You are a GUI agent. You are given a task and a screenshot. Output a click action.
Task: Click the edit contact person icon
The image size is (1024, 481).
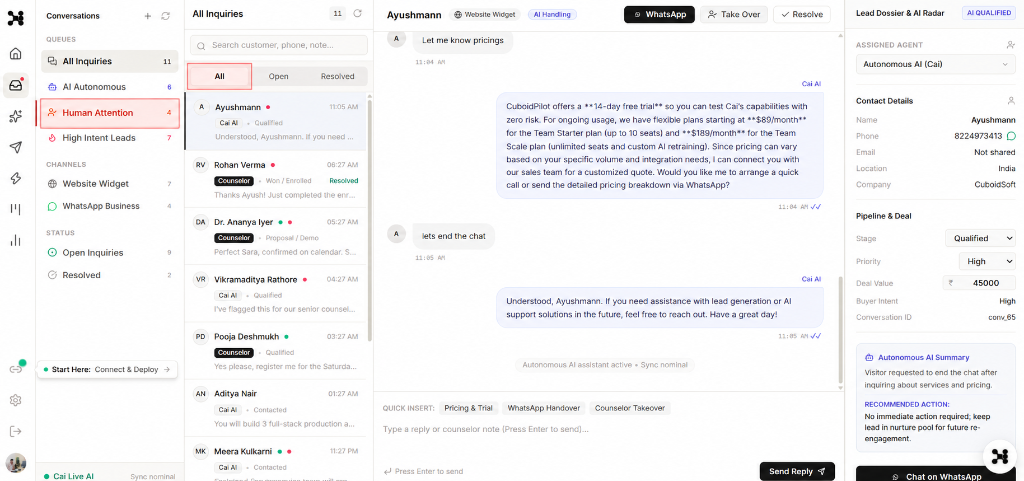pyautogui.click(x=1011, y=101)
